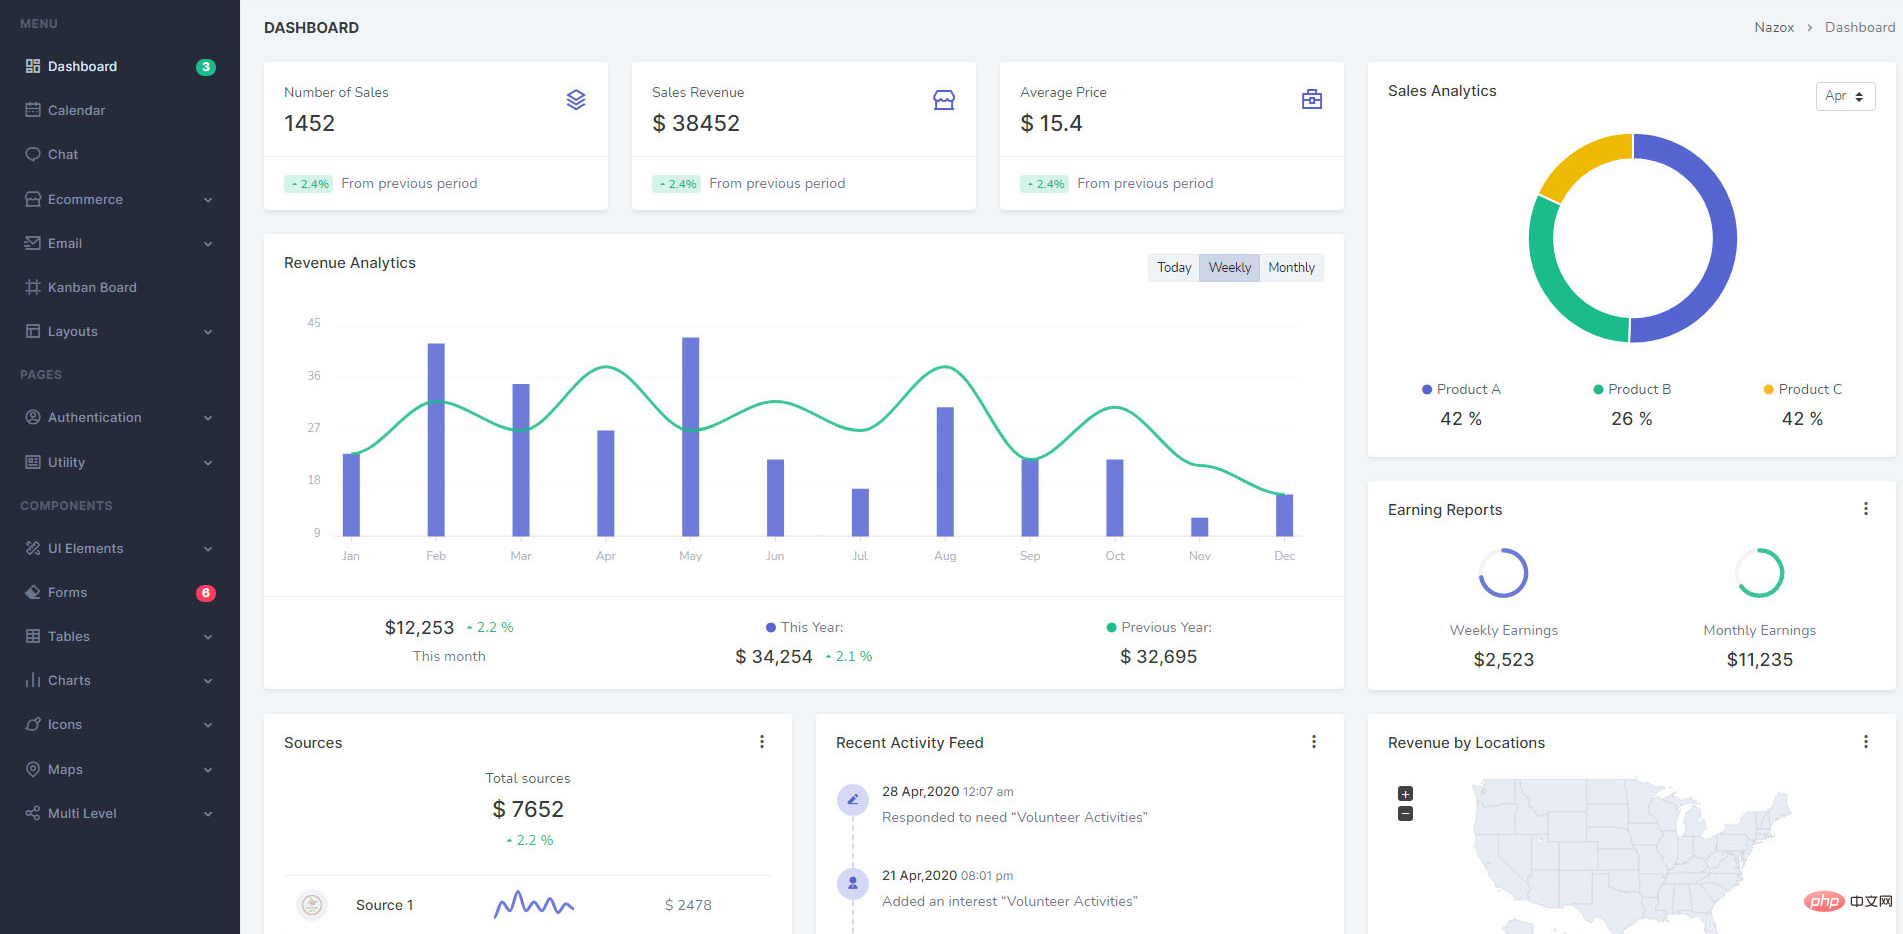Click the Product A legend color dot
Screen dimensions: 1903x934
[x=1427, y=390]
